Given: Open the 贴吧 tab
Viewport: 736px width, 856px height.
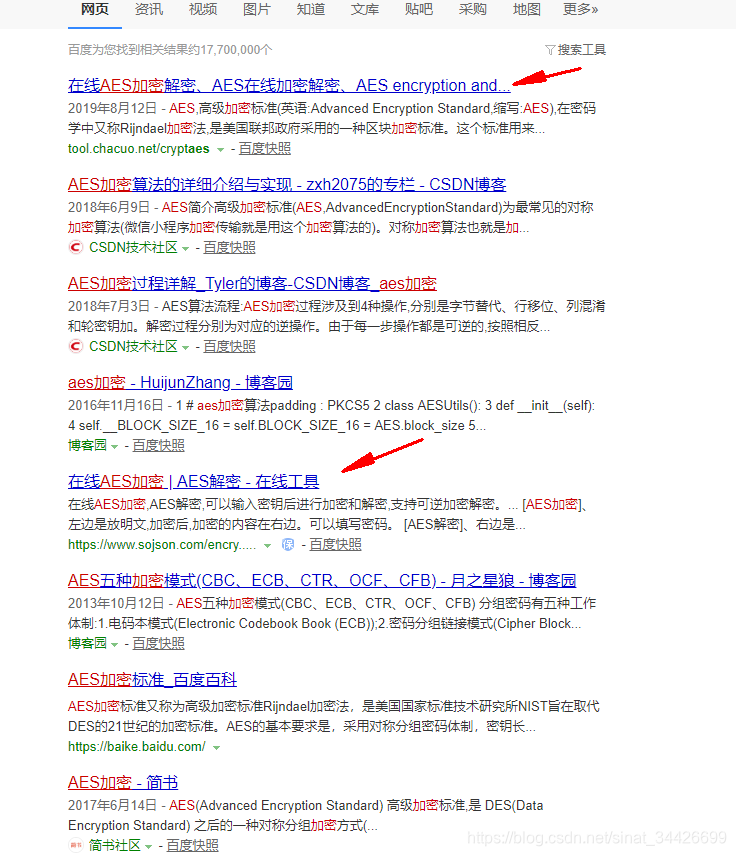Looking at the screenshot, I should [x=419, y=10].
